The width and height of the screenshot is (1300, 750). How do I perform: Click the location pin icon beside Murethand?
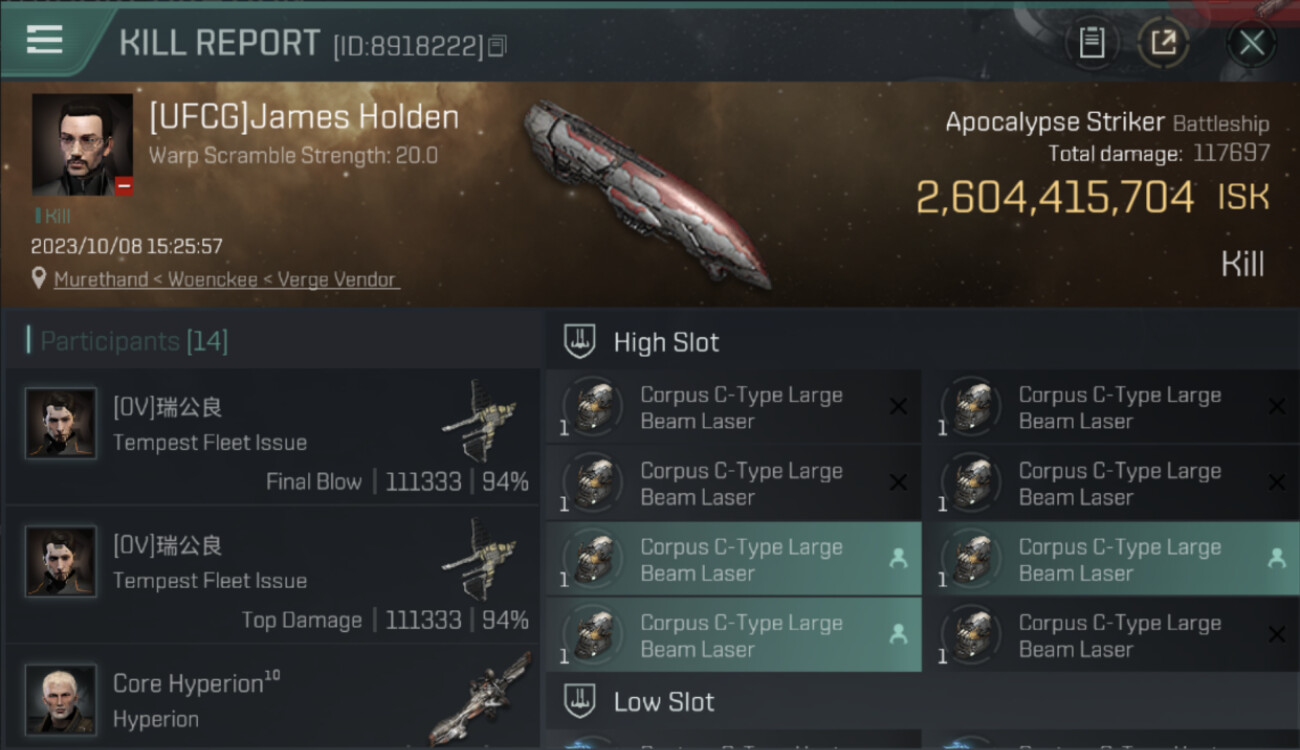point(39,279)
